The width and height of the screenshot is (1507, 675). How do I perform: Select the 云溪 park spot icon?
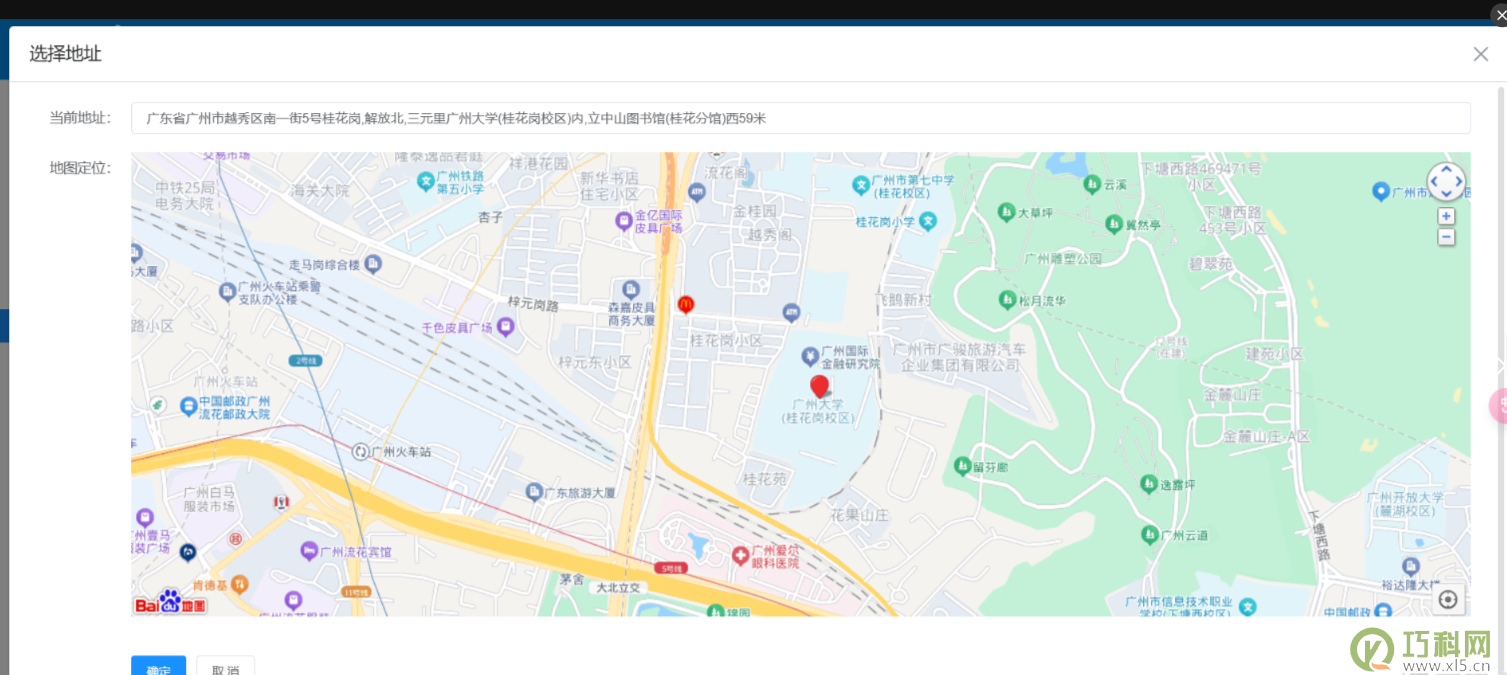[1091, 184]
